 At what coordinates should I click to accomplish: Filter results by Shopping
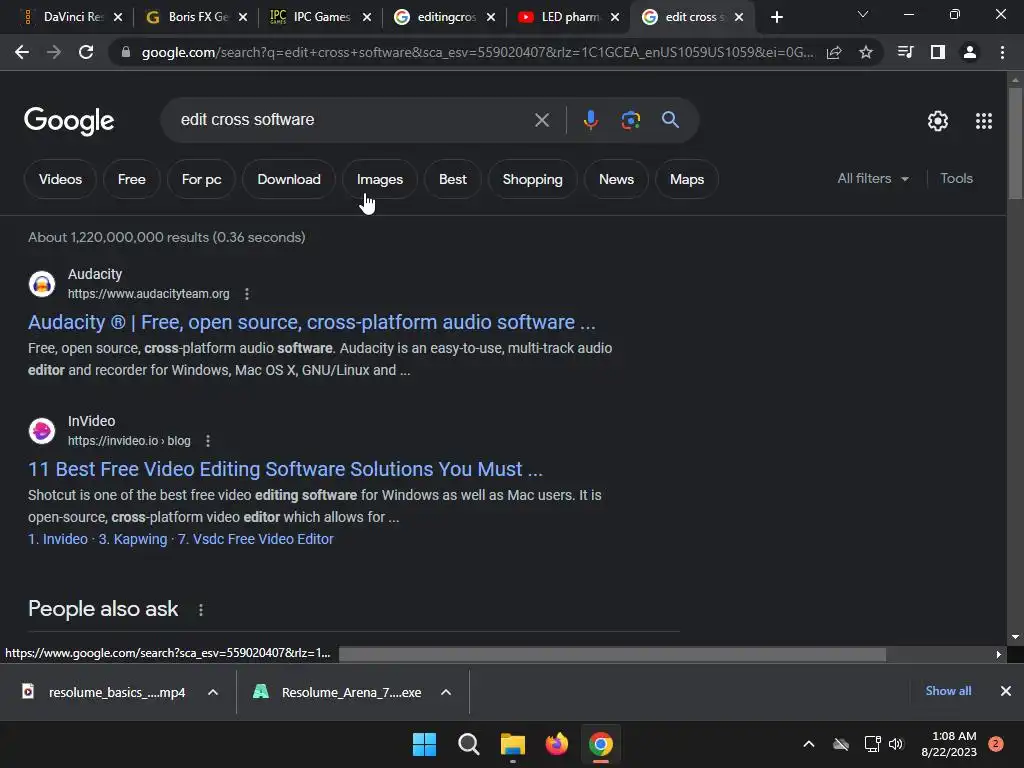(x=532, y=179)
